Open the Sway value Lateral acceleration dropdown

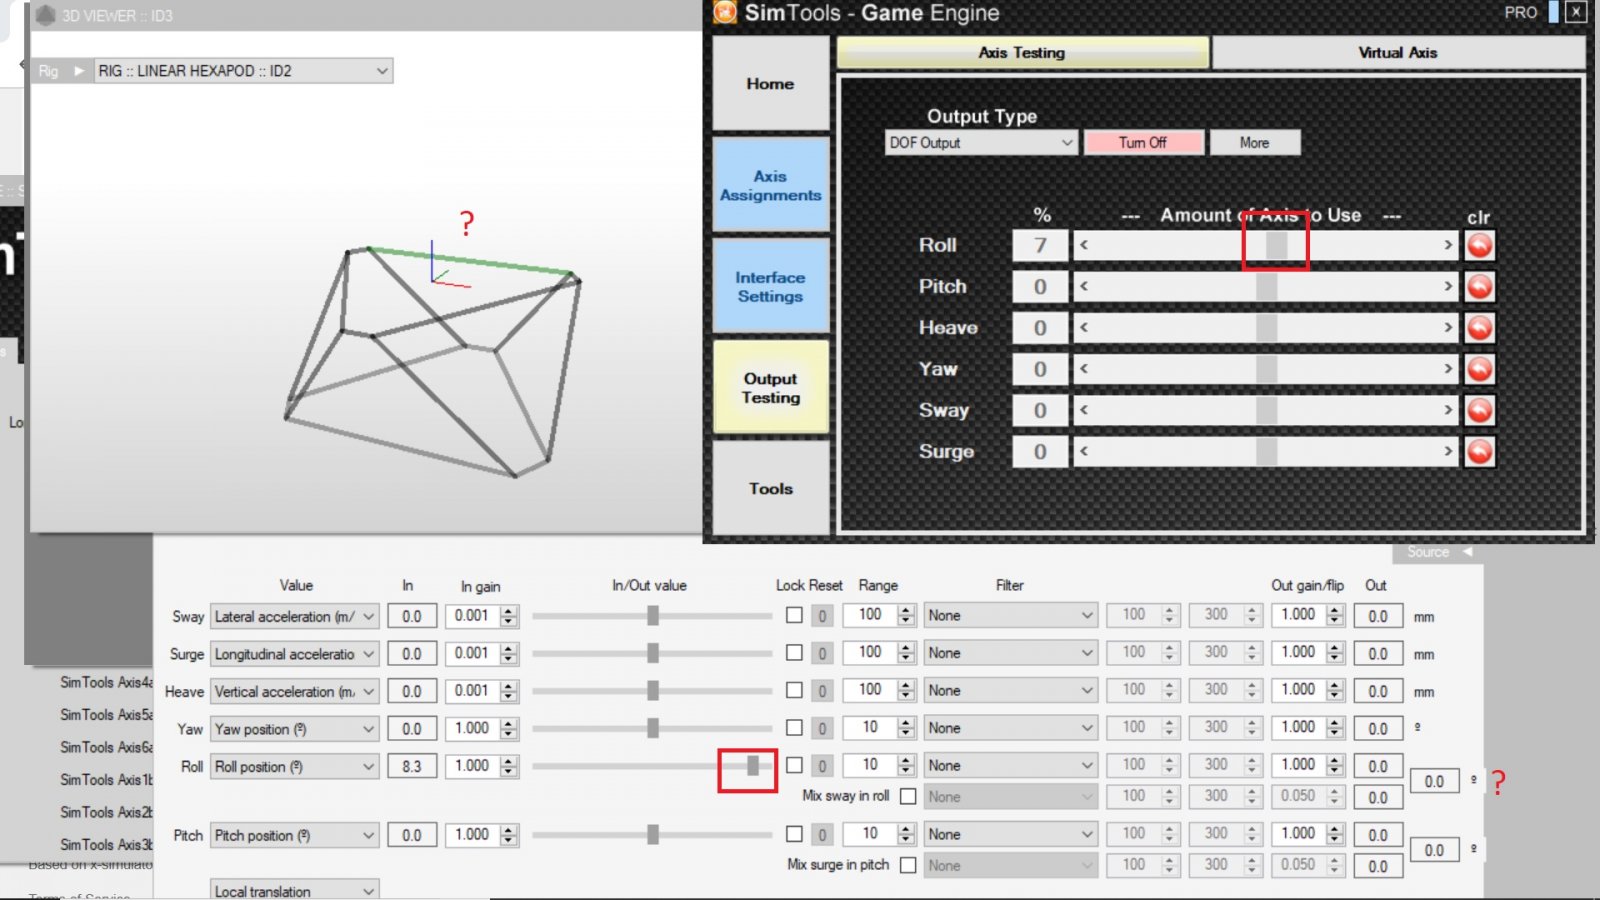[295, 617]
